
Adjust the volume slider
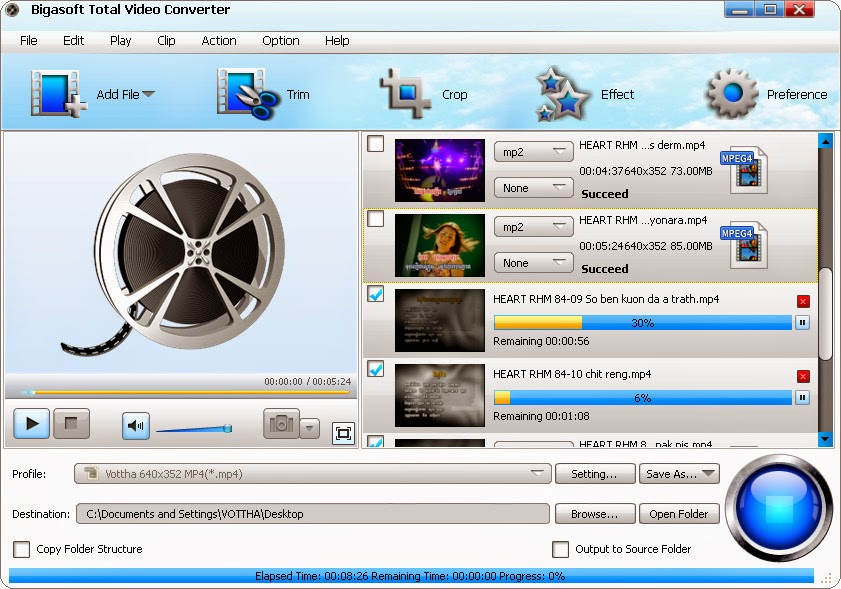click(x=194, y=429)
